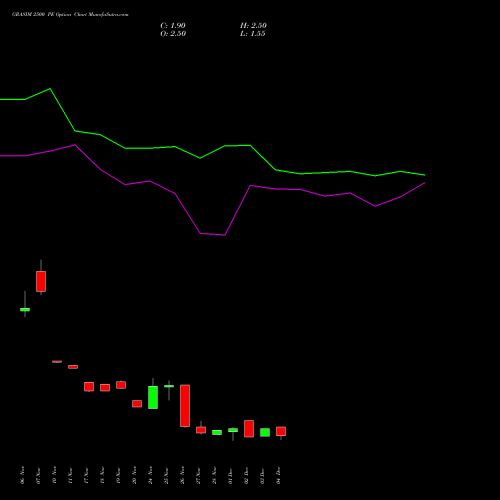Click the 06 Nov date label

click(x=22, y=475)
